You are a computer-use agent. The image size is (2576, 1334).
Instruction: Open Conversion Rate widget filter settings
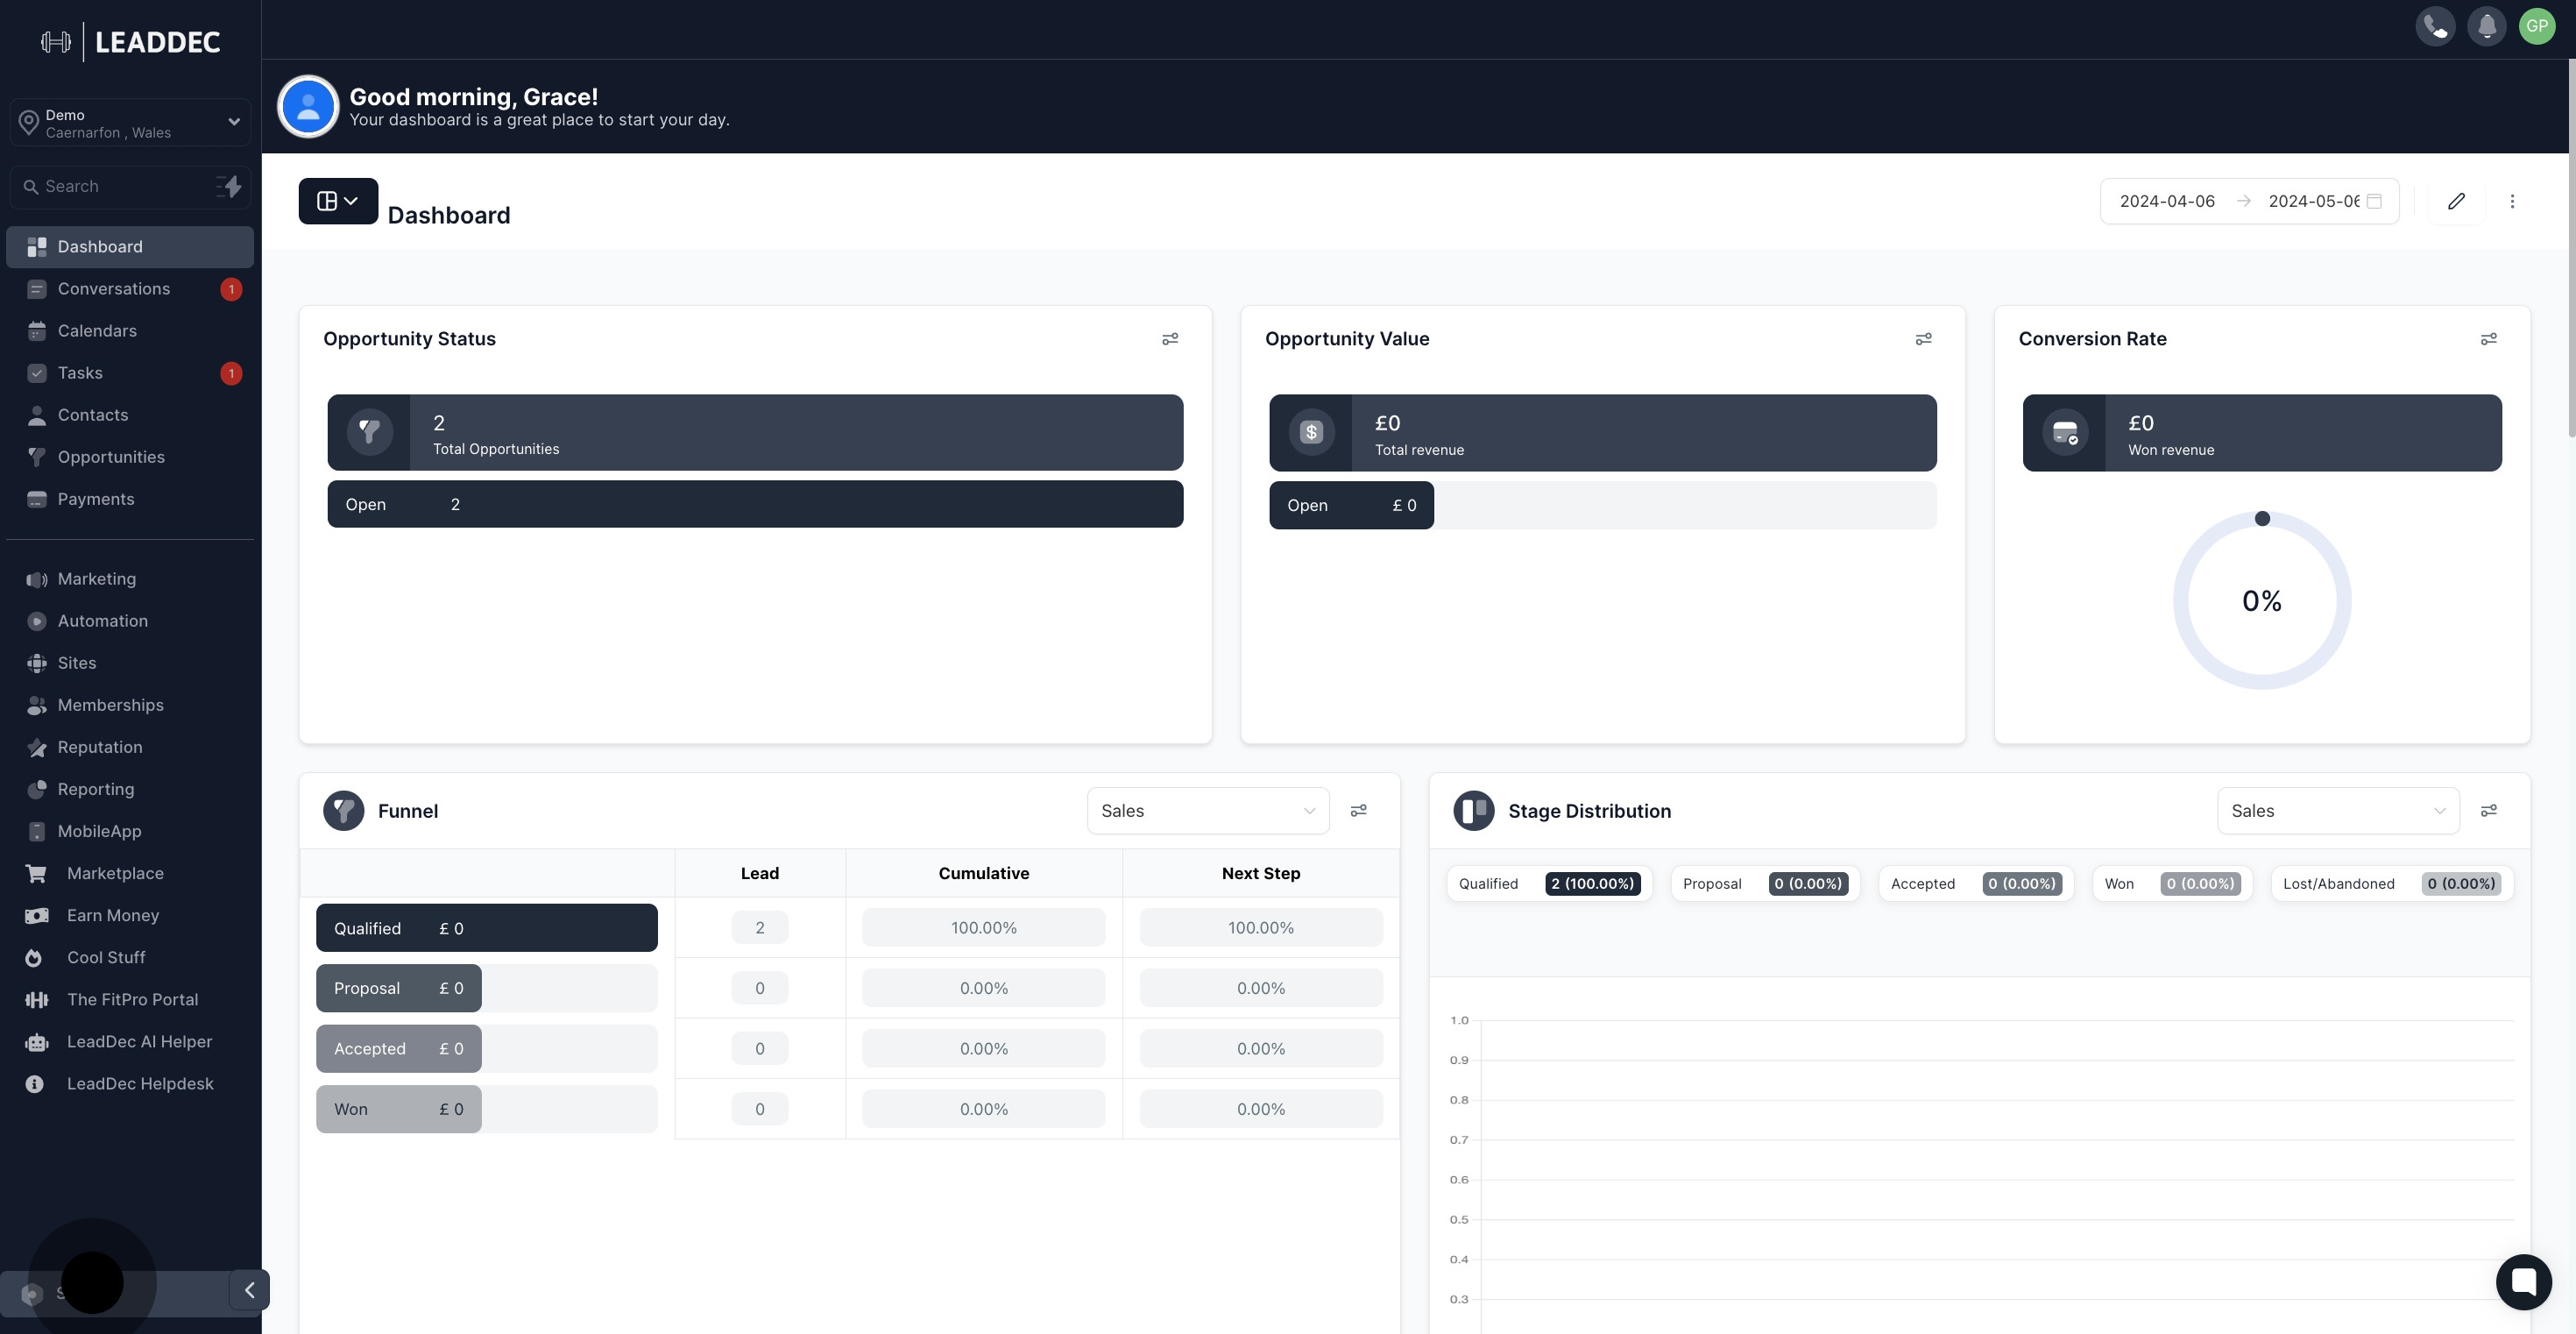2488,339
